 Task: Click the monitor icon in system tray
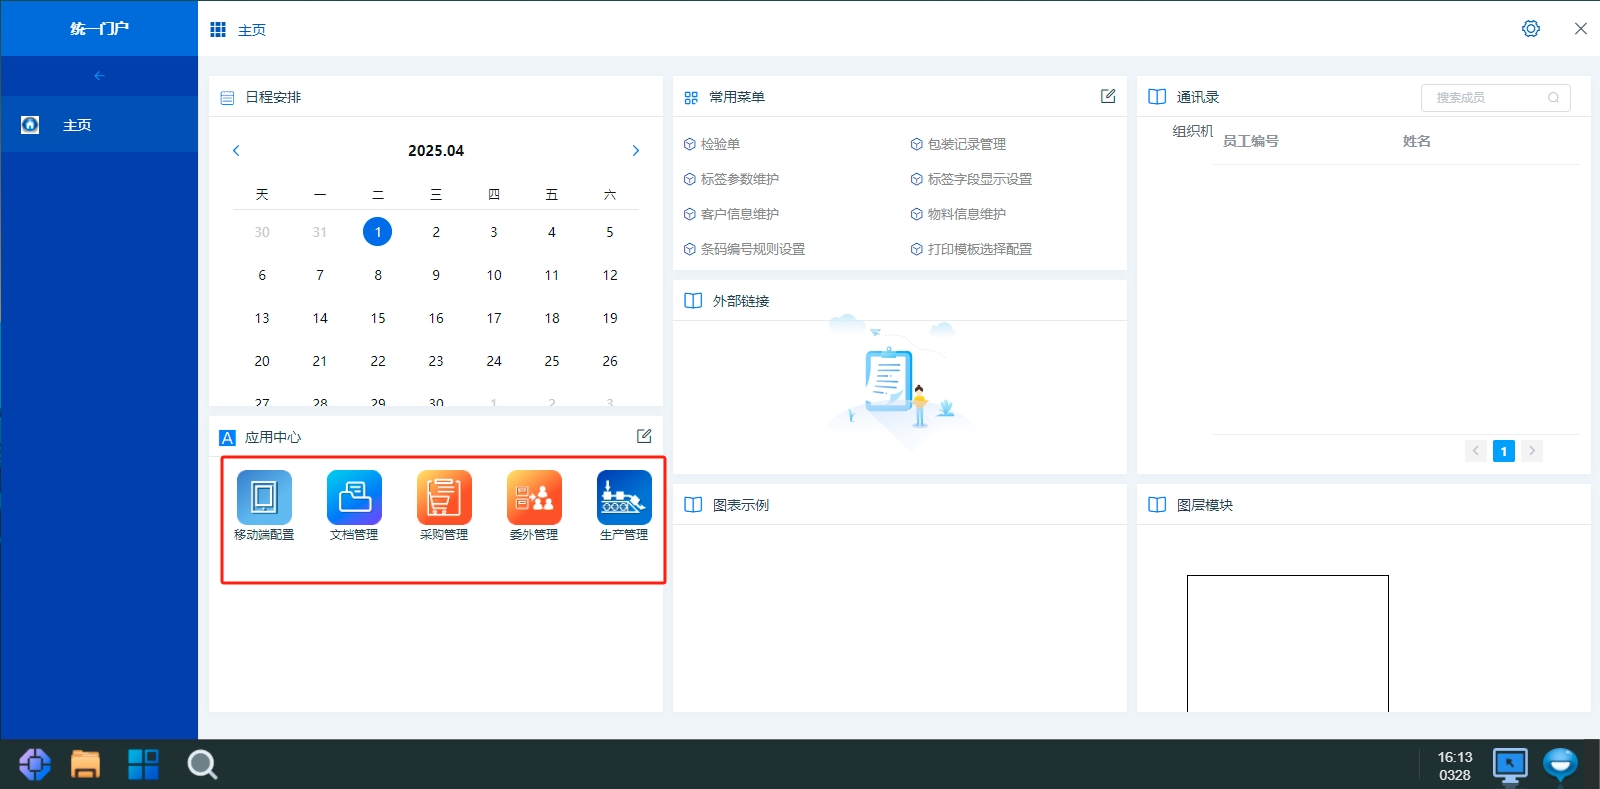[1510, 765]
